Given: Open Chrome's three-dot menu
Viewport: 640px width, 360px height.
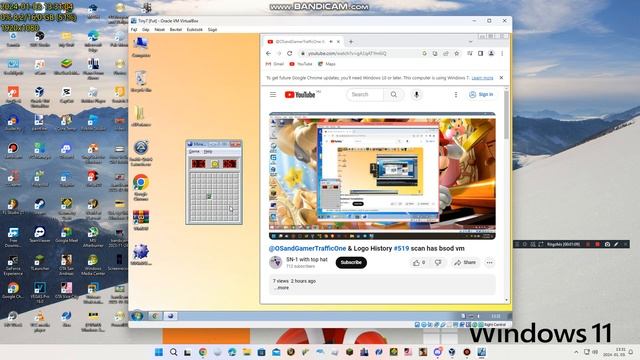Looking at the screenshot, I should coord(502,53).
